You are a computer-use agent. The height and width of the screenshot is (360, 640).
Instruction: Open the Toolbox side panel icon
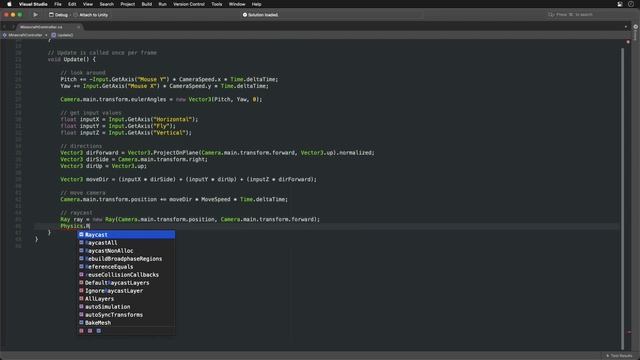point(636,27)
